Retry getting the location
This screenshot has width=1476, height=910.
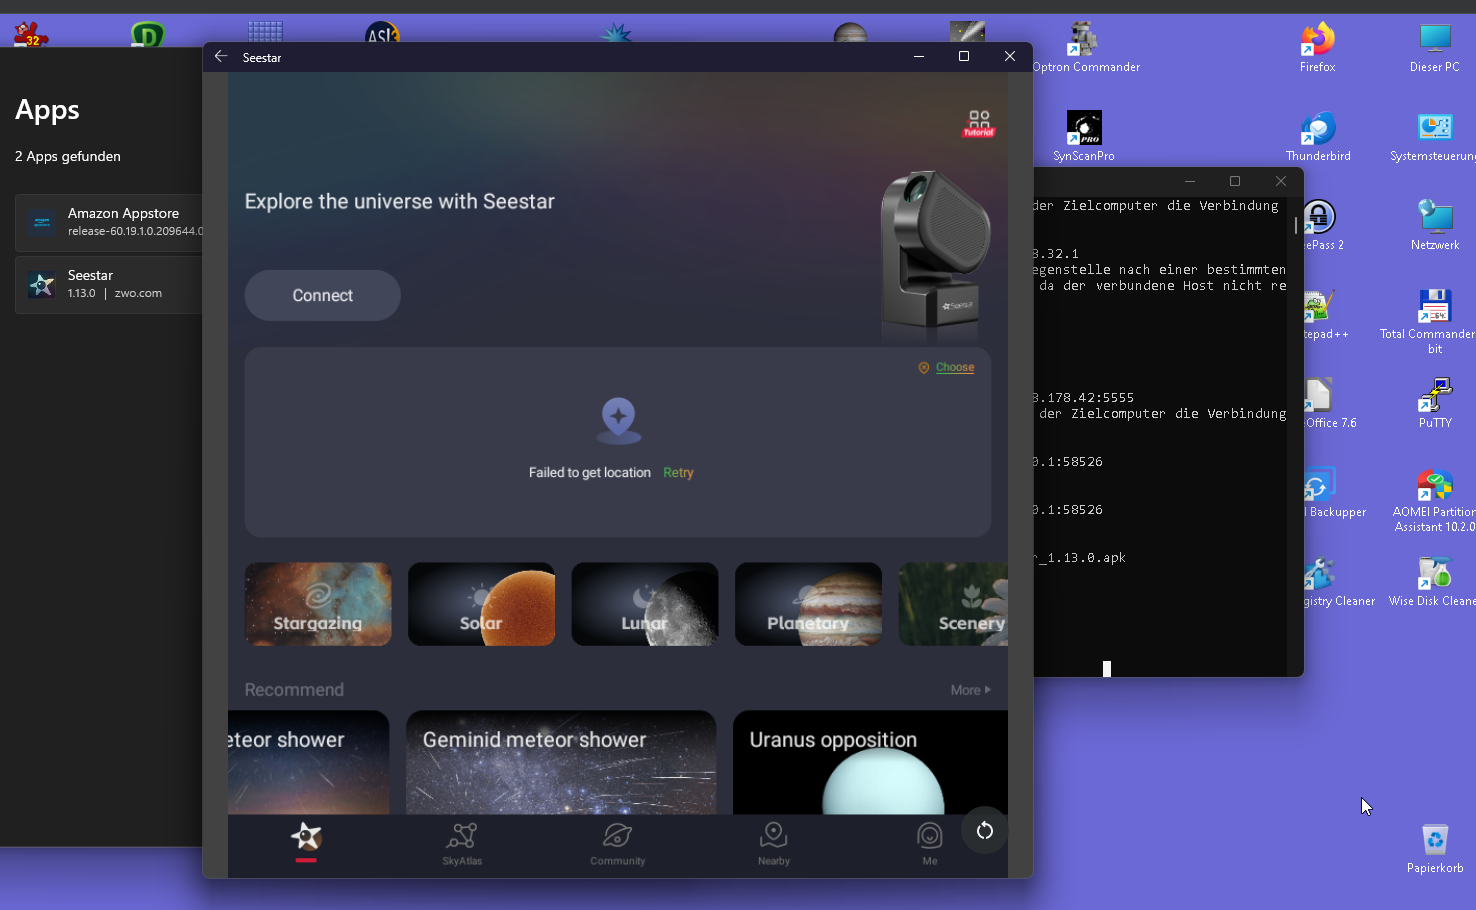coord(678,473)
